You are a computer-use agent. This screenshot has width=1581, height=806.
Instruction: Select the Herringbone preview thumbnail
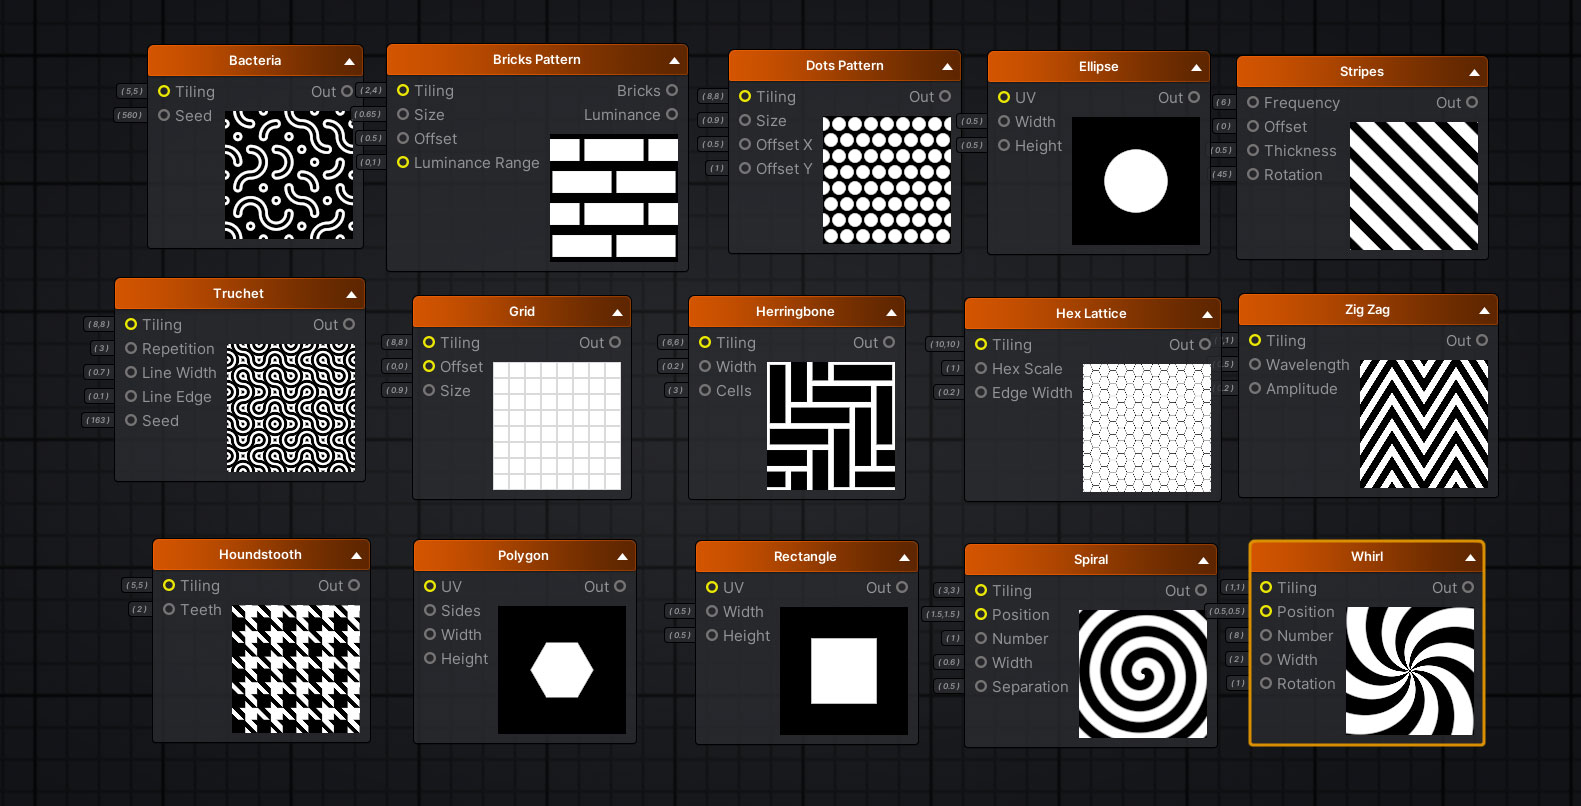click(x=831, y=426)
